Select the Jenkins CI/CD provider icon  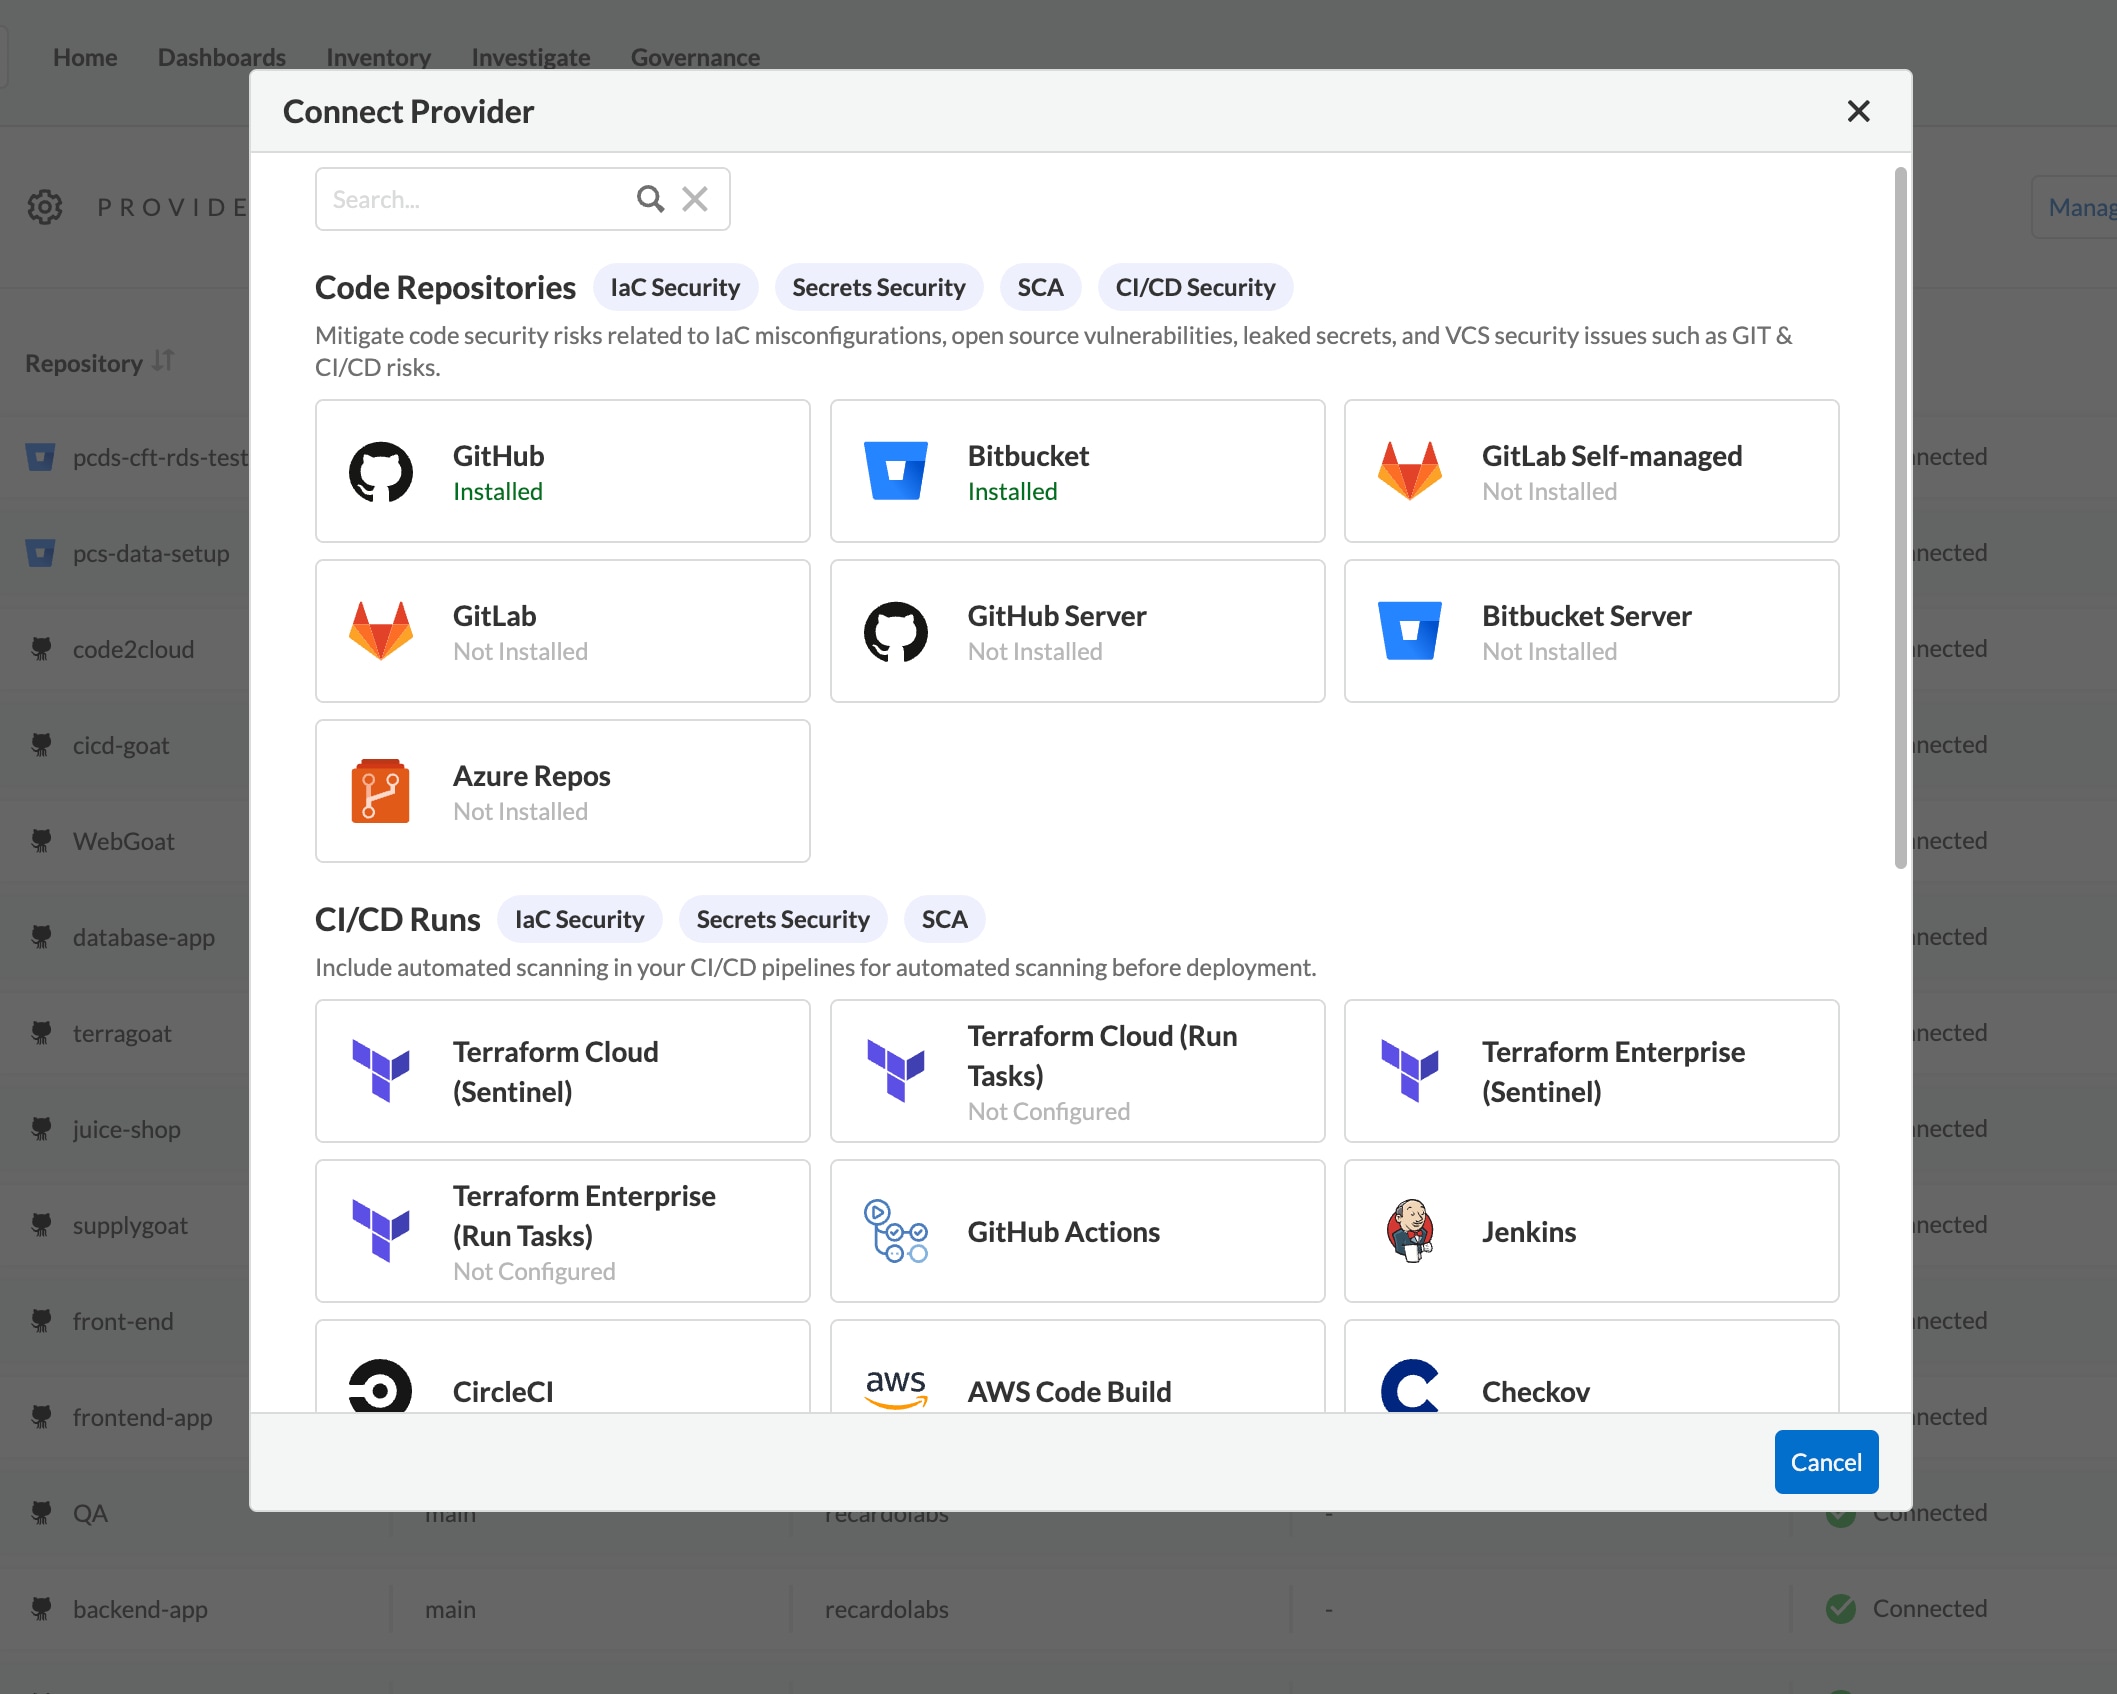(1410, 1231)
